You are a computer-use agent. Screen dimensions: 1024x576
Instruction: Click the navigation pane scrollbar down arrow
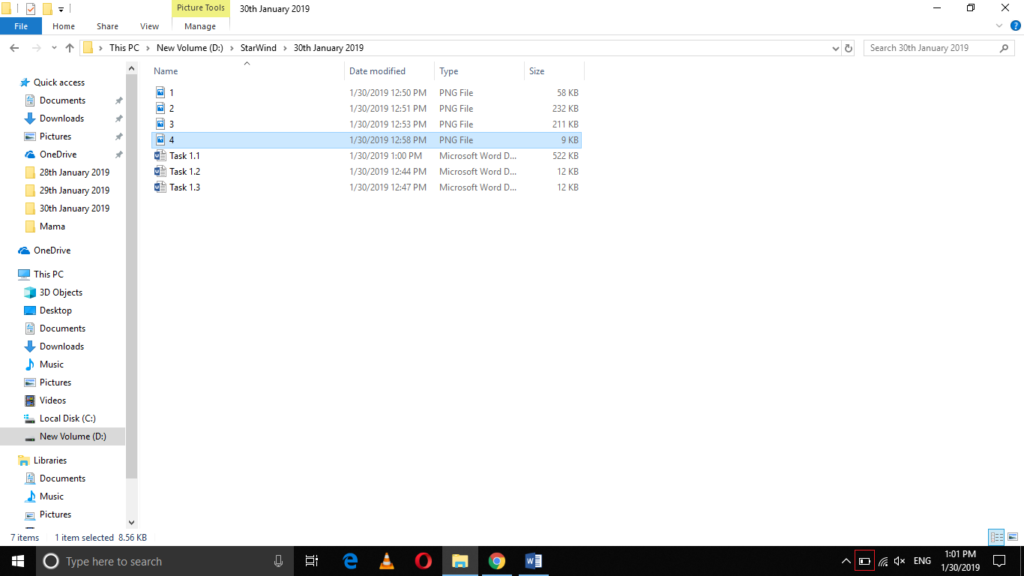(131, 522)
